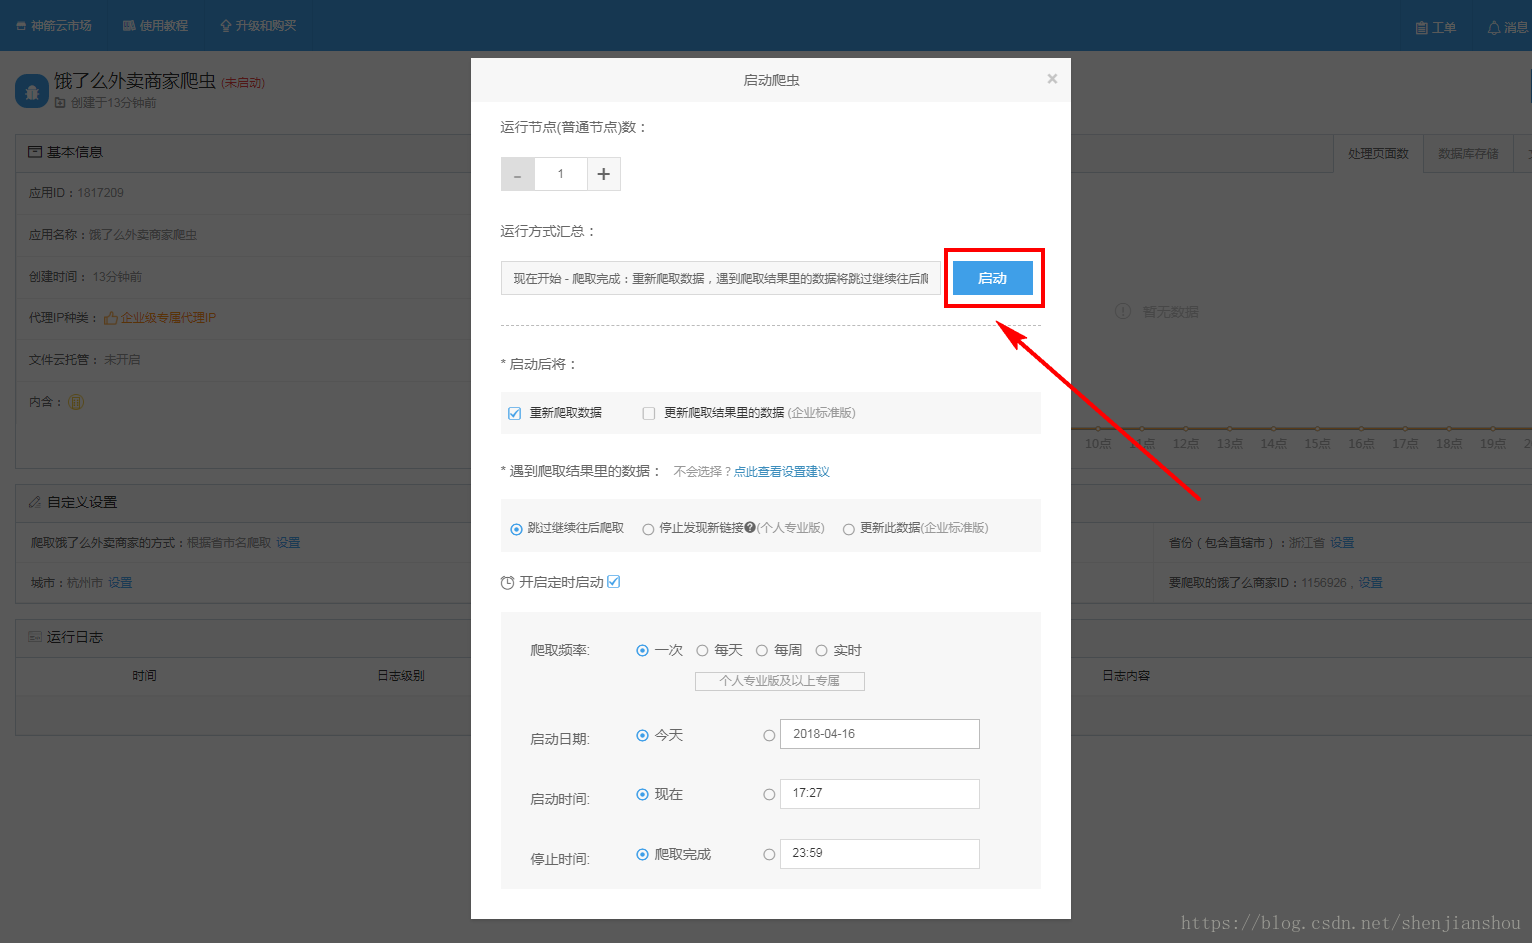Click the help icon beside 停止发现新链接
This screenshot has width=1532, height=943.
pyautogui.click(x=750, y=528)
